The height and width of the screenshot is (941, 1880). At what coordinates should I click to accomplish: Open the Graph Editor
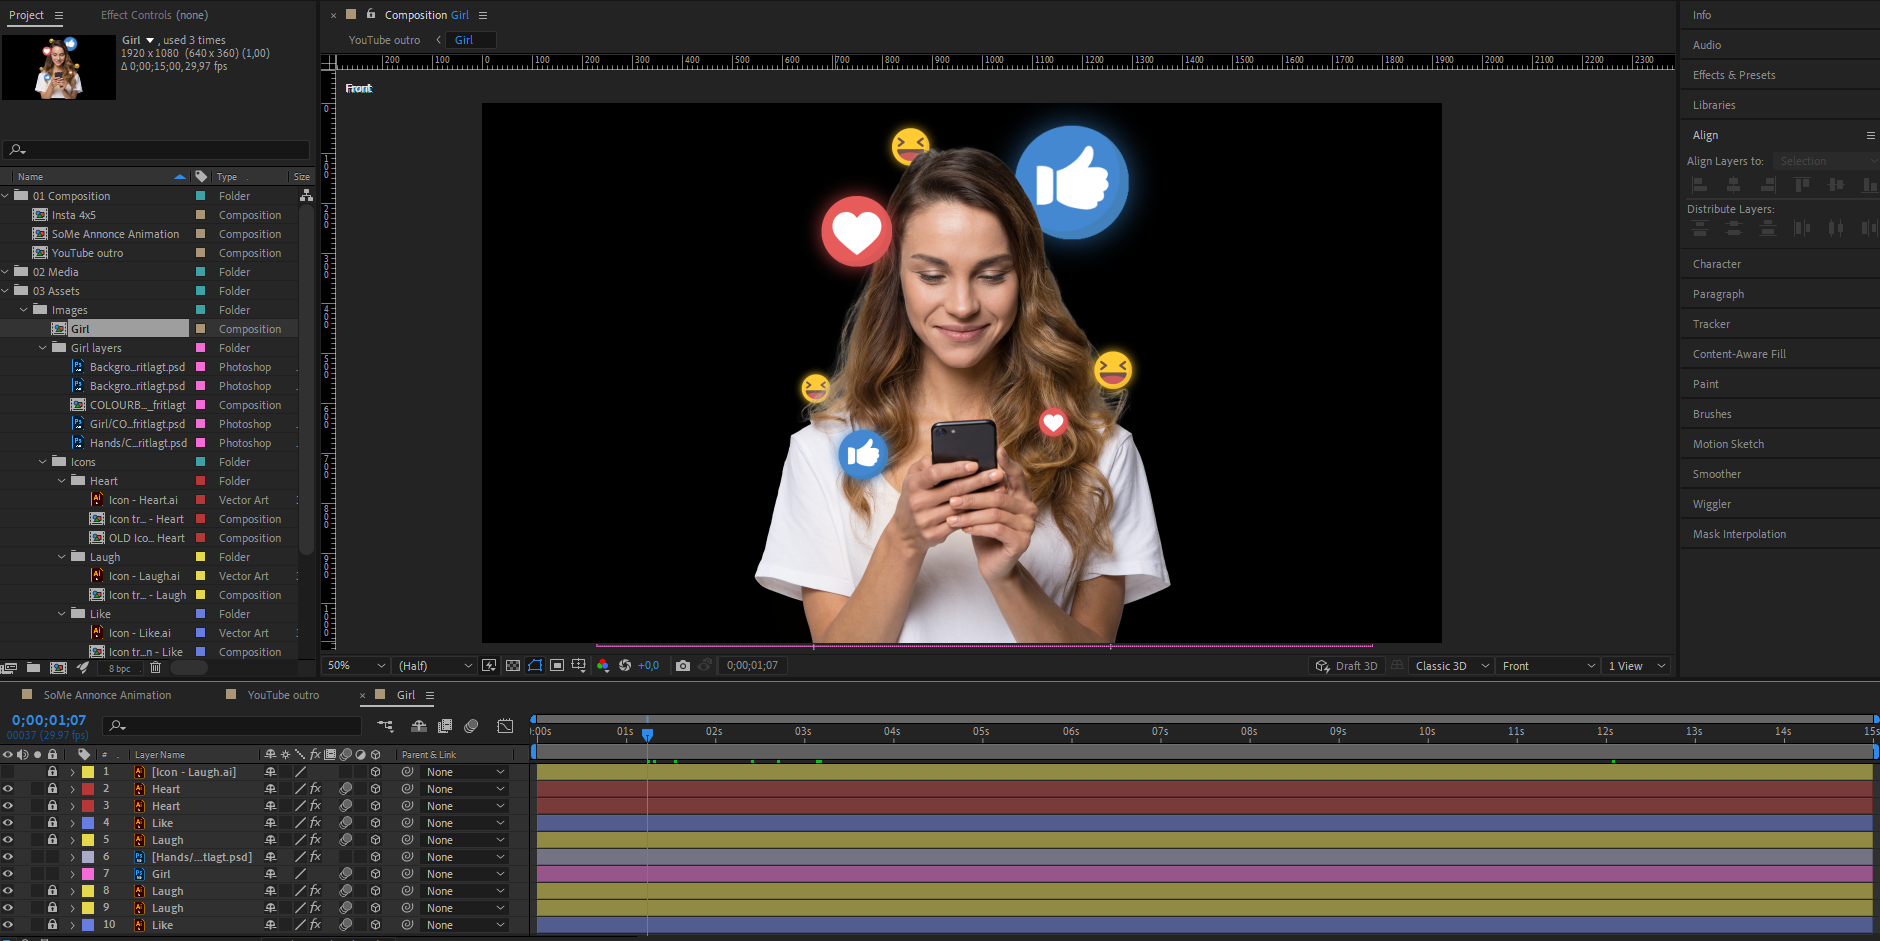[505, 726]
